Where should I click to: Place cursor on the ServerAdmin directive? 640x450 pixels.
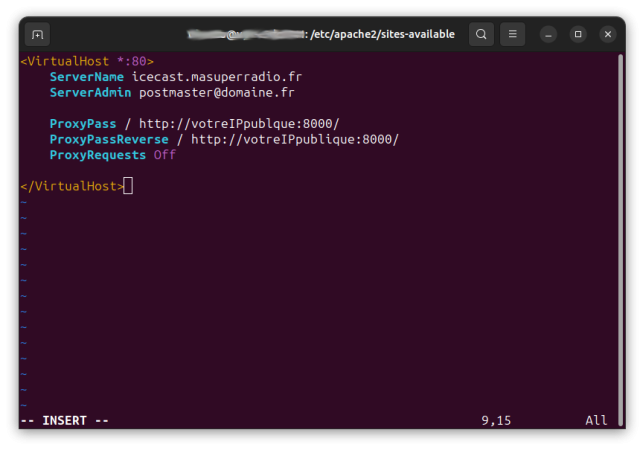coord(90,93)
